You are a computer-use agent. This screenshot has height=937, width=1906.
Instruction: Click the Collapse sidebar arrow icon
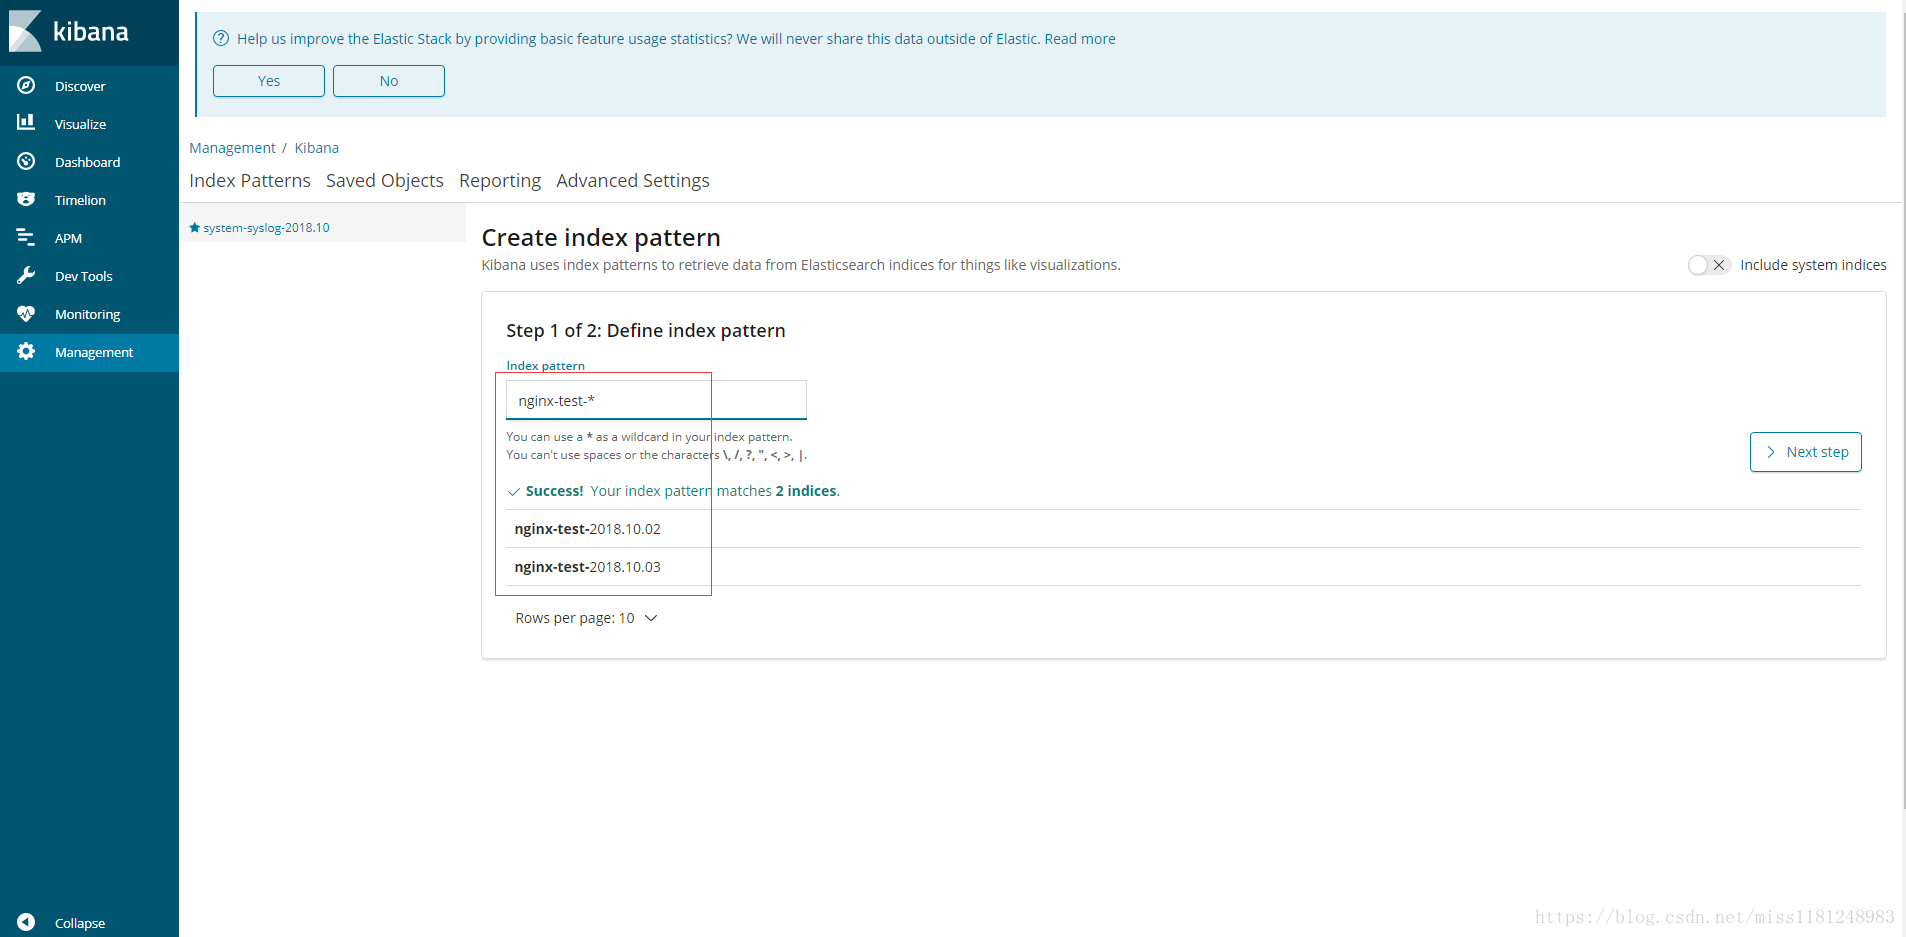point(26,922)
